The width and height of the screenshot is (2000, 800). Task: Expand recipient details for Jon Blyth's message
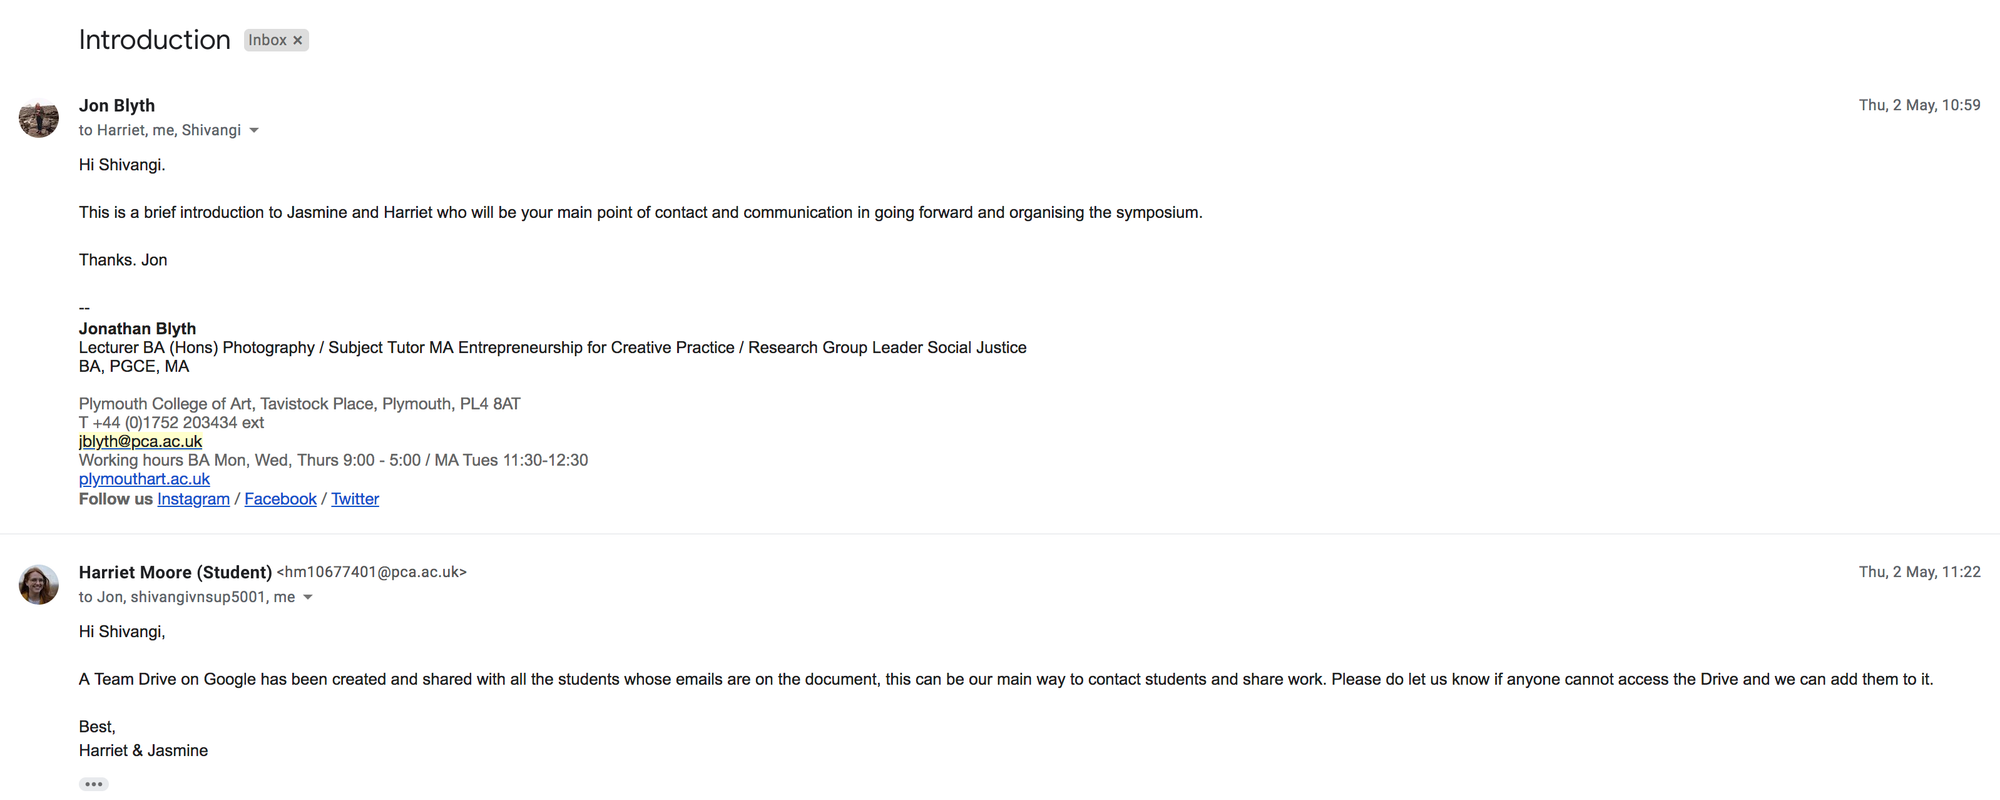click(254, 131)
